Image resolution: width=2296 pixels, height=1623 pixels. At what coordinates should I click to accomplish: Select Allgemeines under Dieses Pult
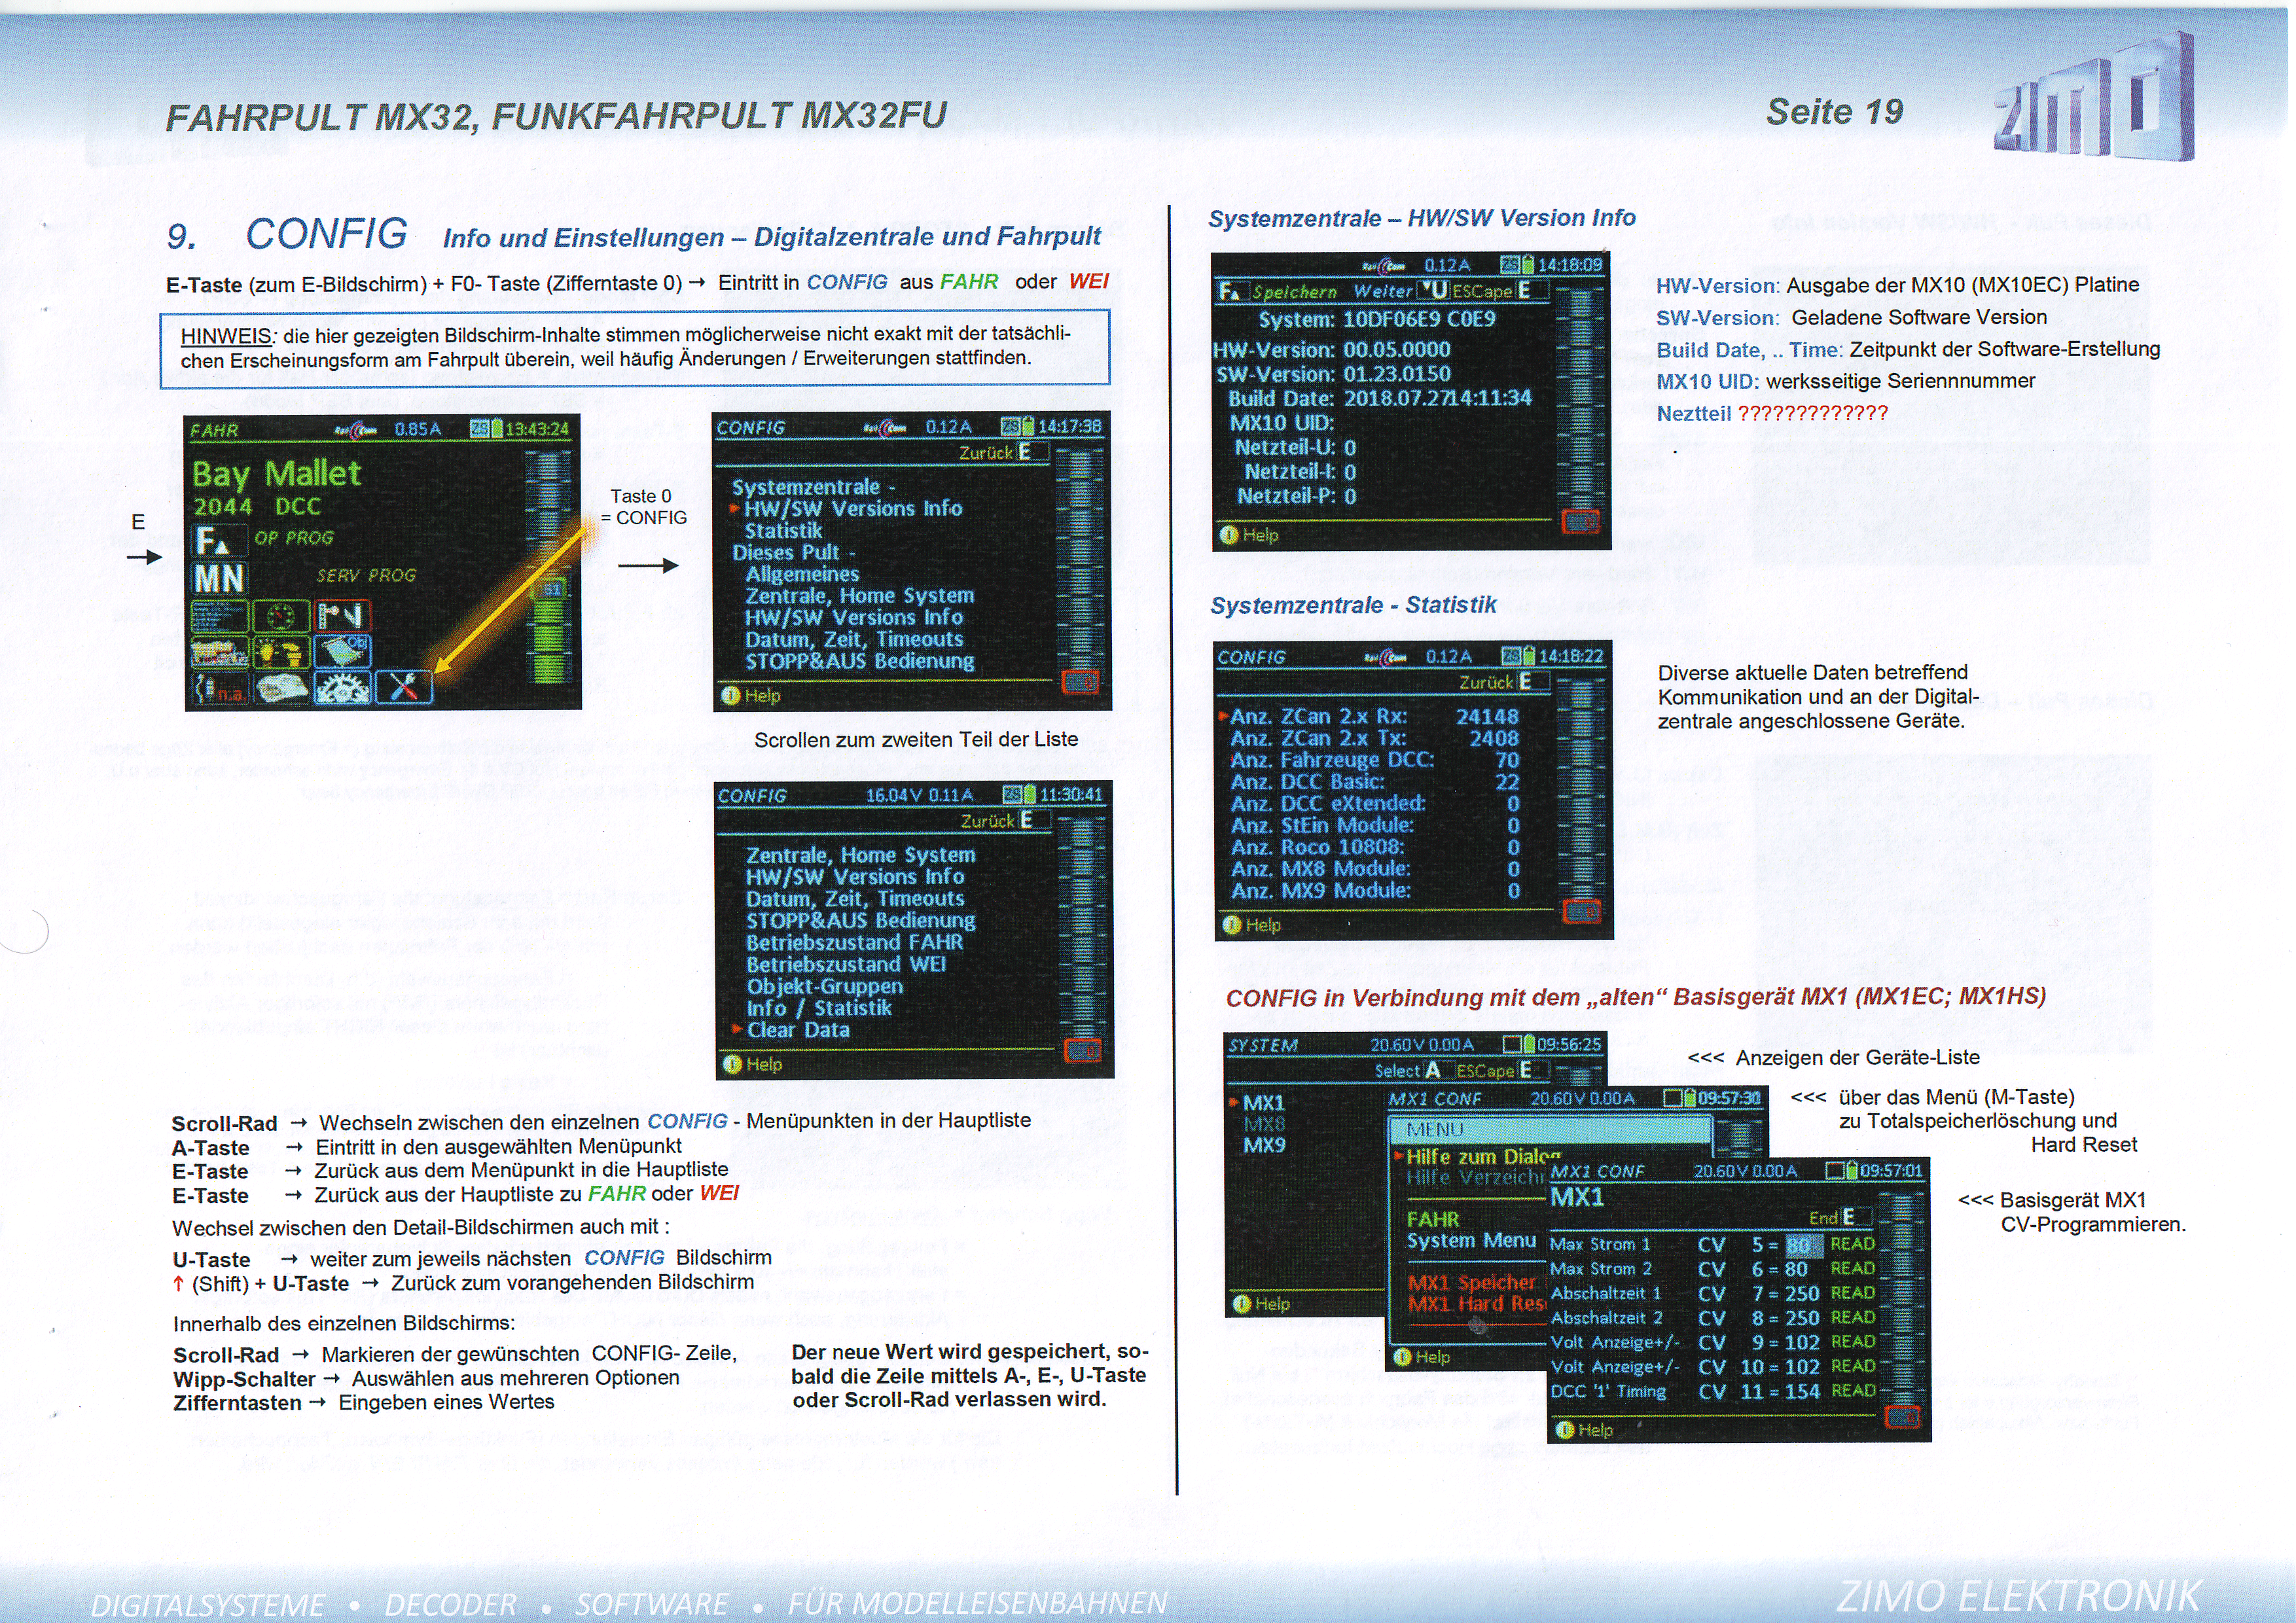point(802,574)
